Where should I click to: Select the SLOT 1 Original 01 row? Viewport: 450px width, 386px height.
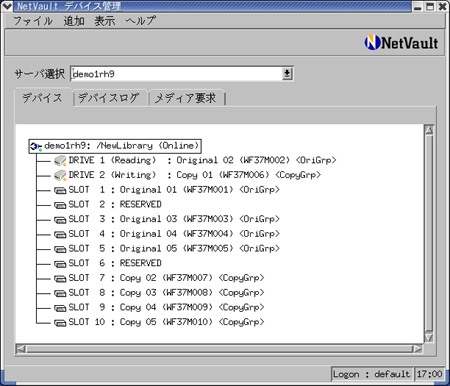[174, 190]
